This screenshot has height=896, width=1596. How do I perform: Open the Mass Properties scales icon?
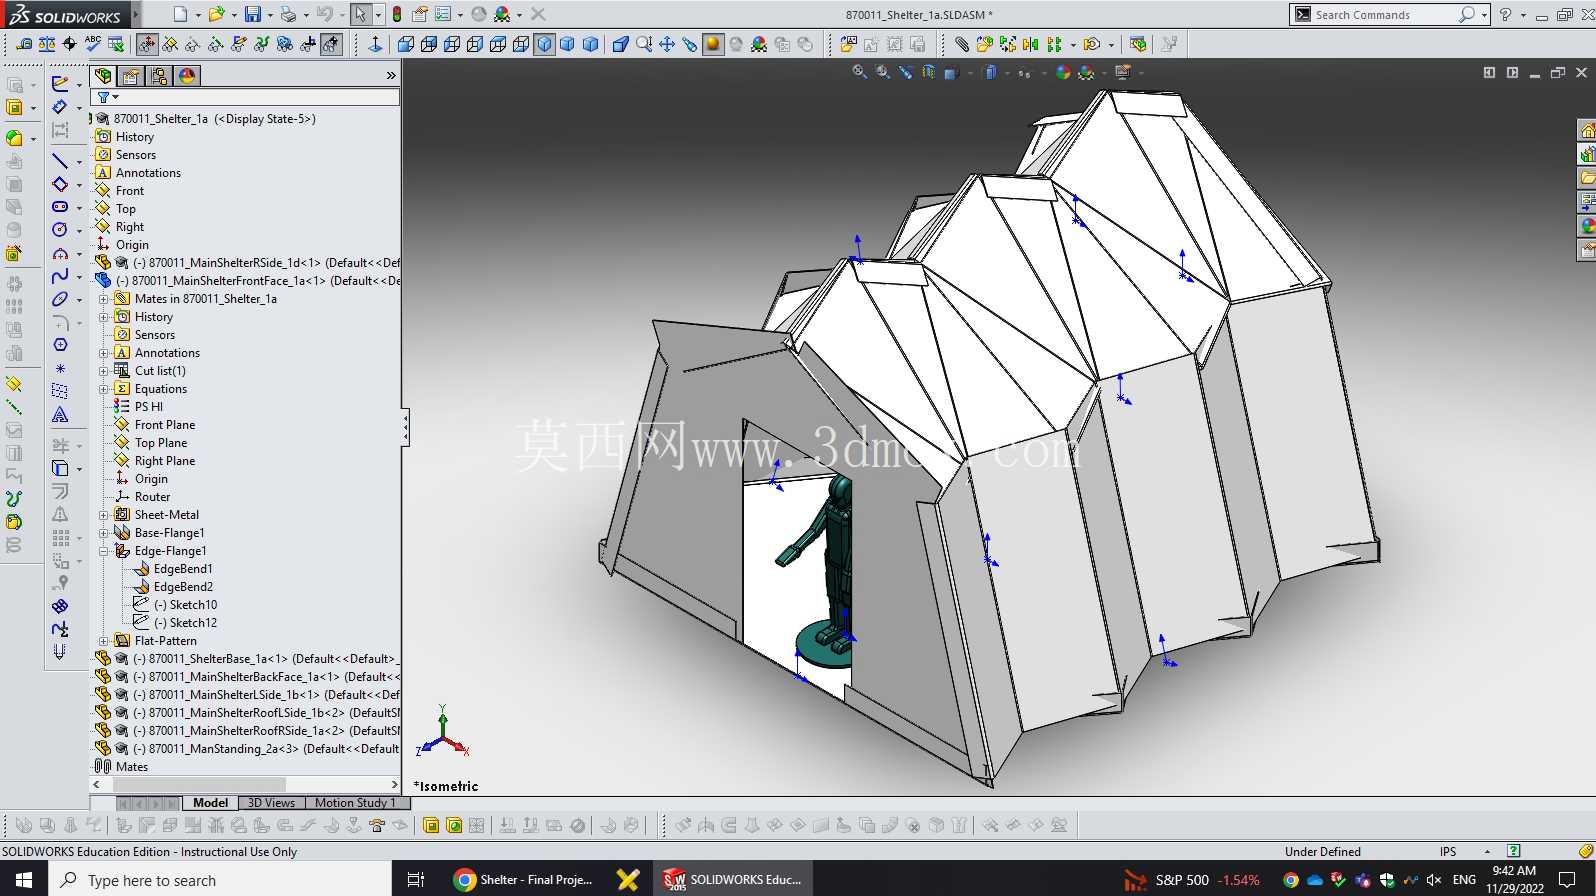click(x=47, y=44)
